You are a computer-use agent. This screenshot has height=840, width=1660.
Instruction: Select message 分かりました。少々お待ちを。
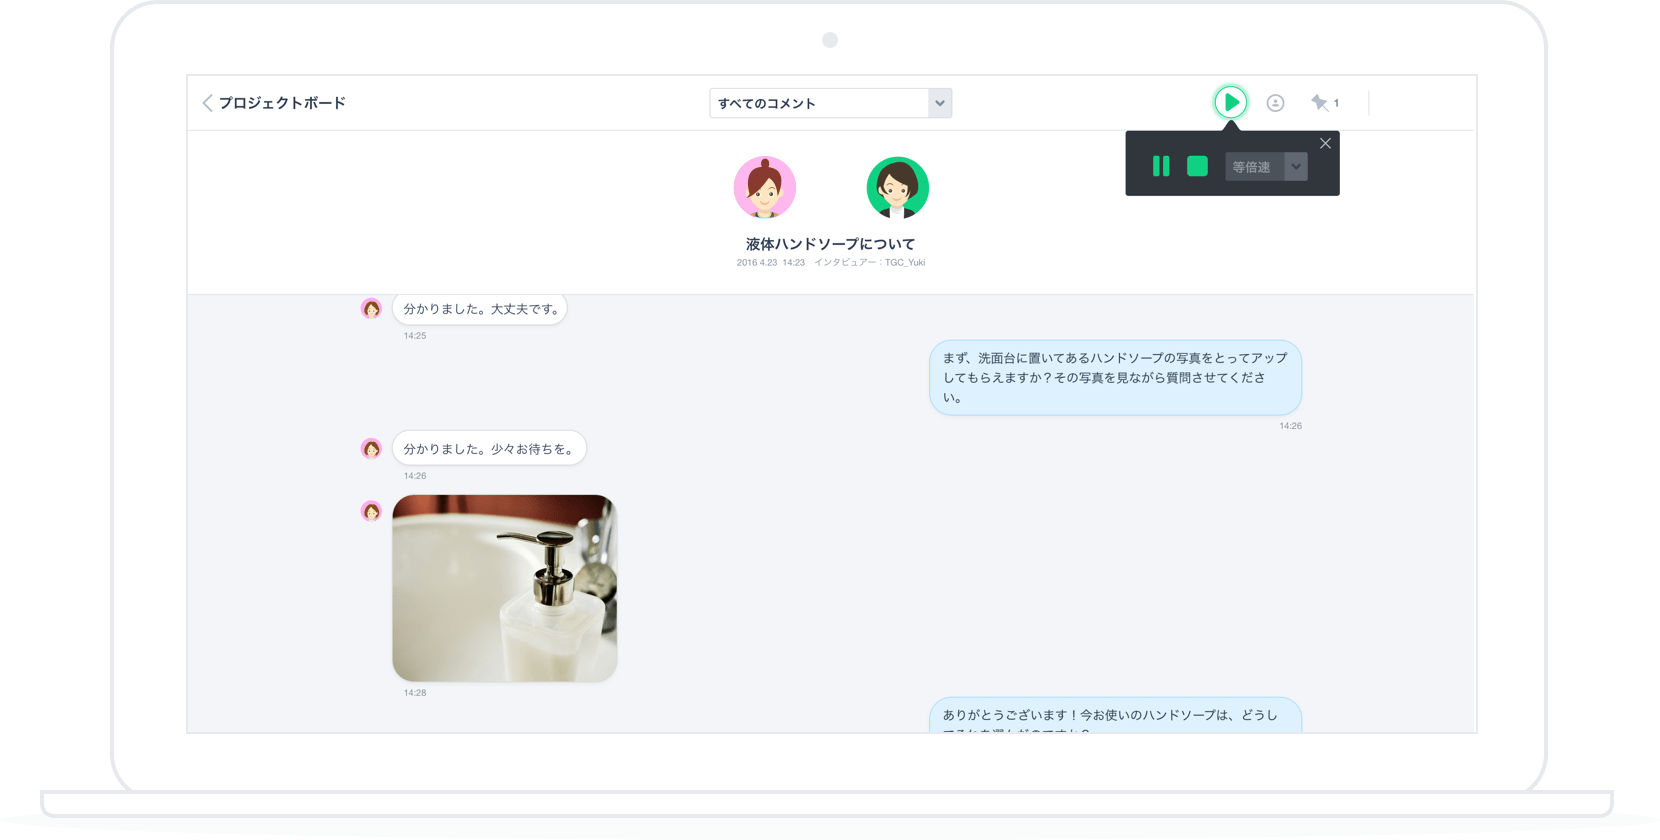pyautogui.click(x=489, y=449)
